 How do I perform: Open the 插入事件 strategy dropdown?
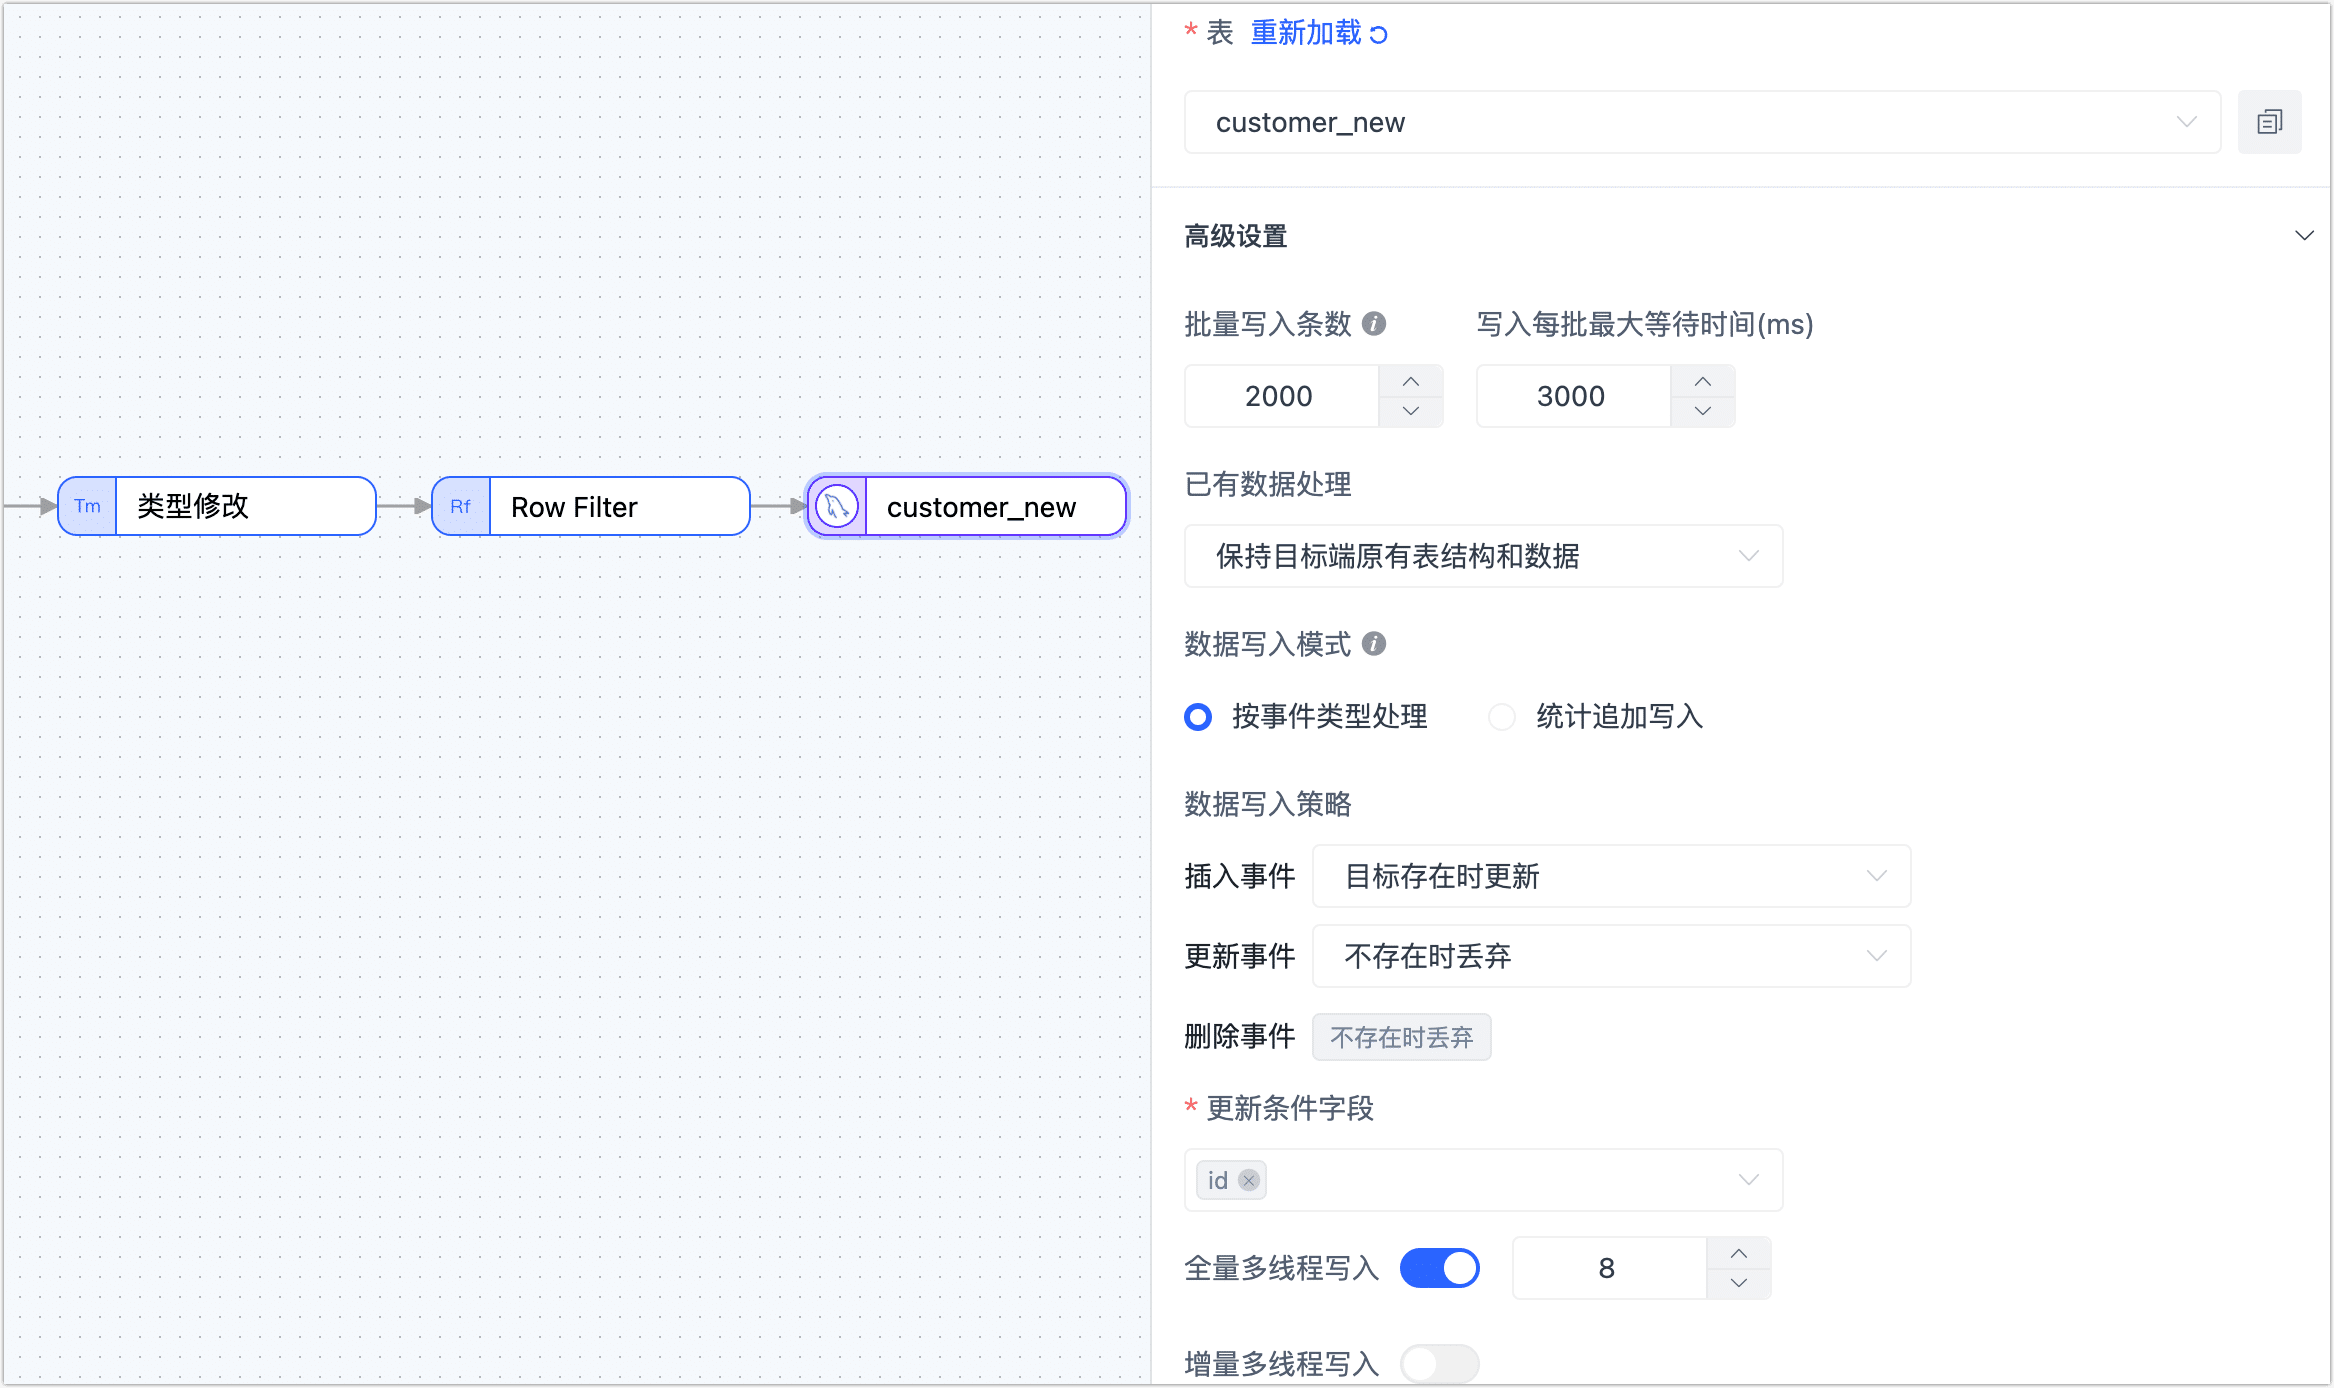(x=1610, y=876)
